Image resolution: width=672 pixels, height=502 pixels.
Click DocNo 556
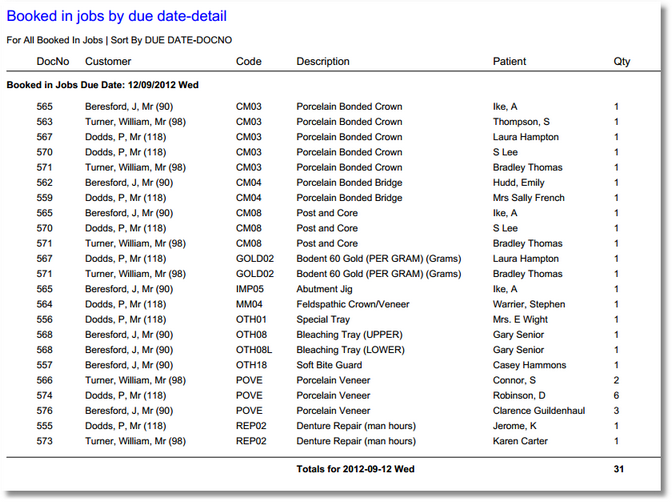pos(45,319)
